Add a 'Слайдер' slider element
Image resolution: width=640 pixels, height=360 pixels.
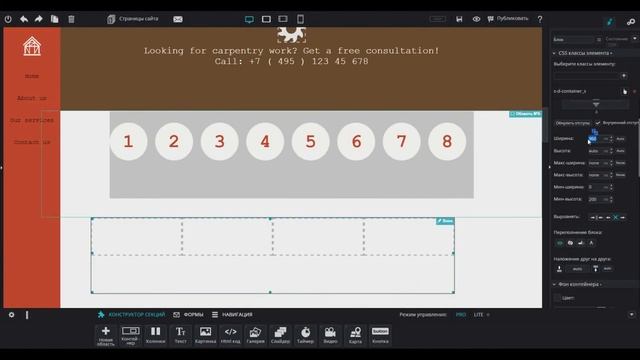click(x=280, y=336)
